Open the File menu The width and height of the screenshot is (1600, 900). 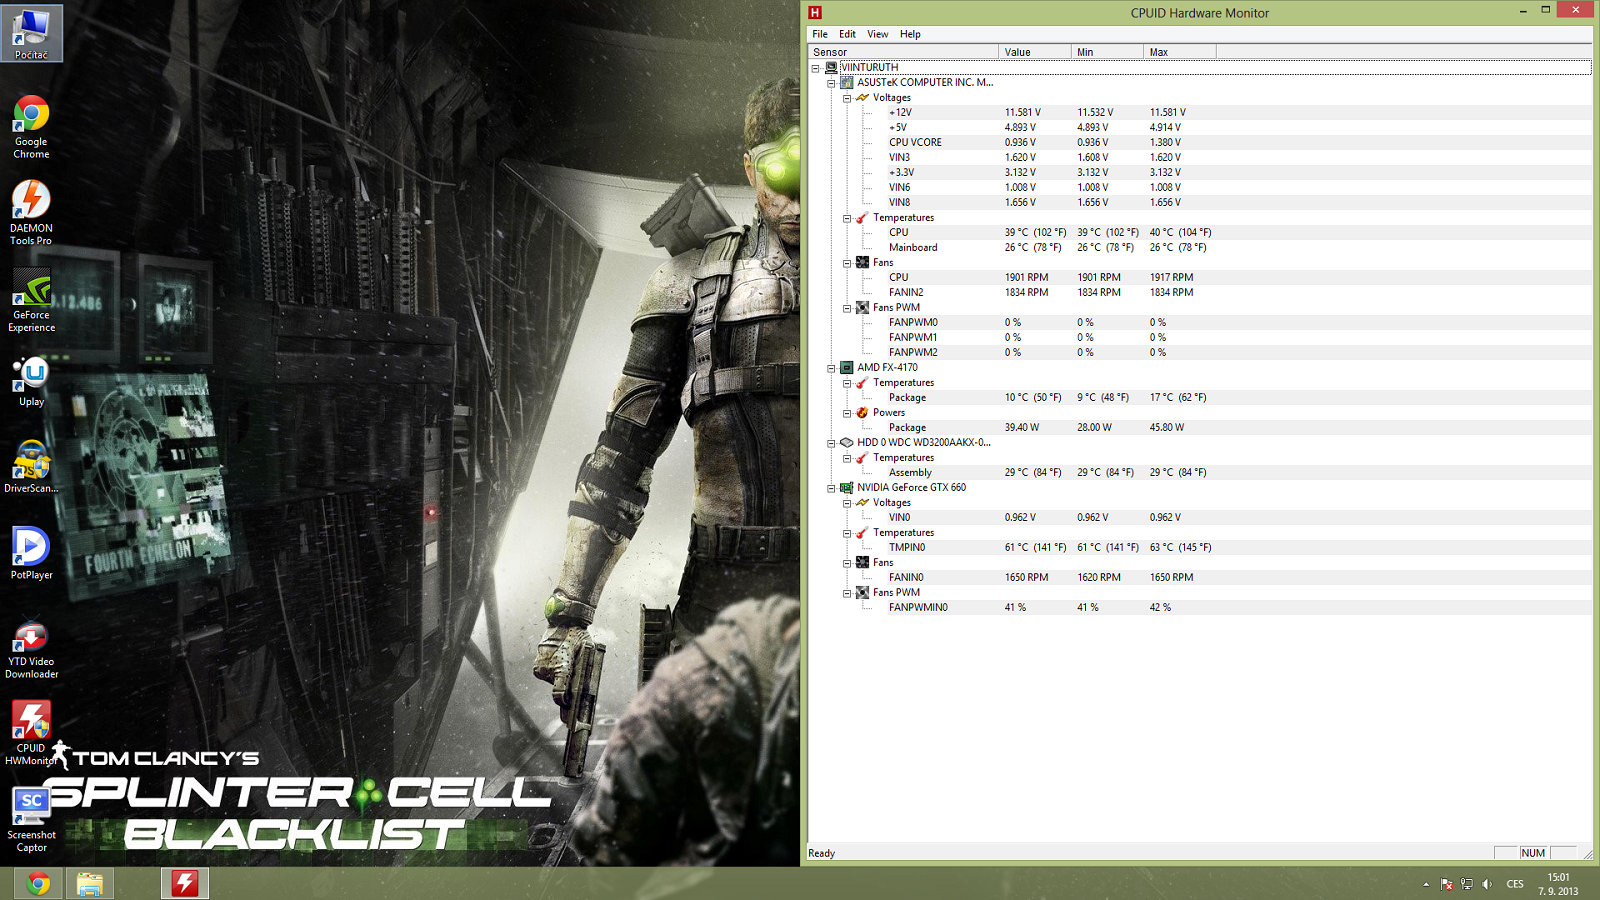tap(820, 34)
